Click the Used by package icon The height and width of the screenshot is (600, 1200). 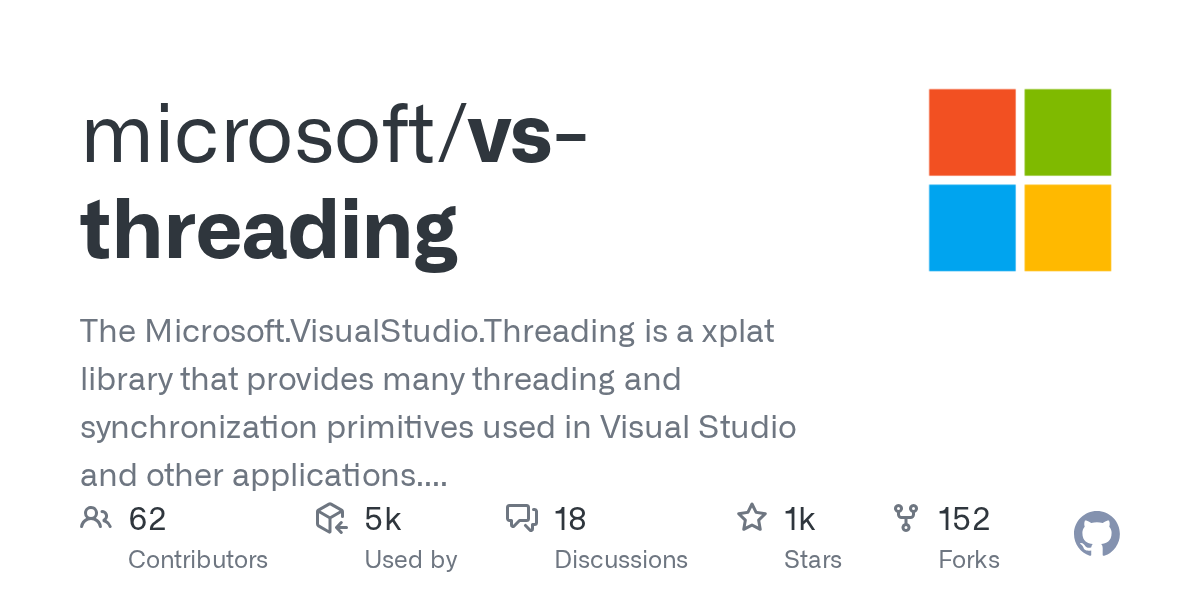pyautogui.click(x=331, y=518)
